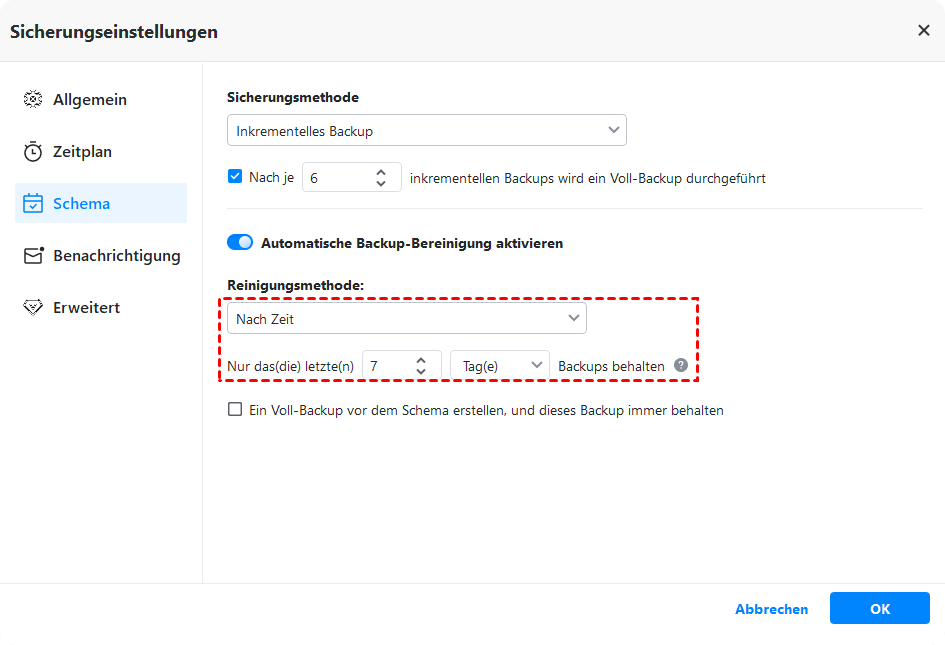Click the Allgemein gear icon
This screenshot has width=945, height=645.
coord(33,100)
